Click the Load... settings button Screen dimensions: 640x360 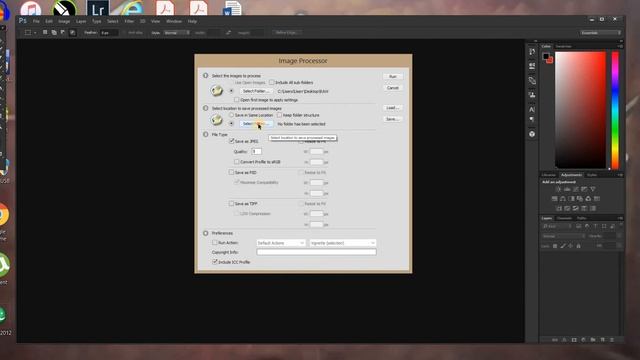(393, 108)
